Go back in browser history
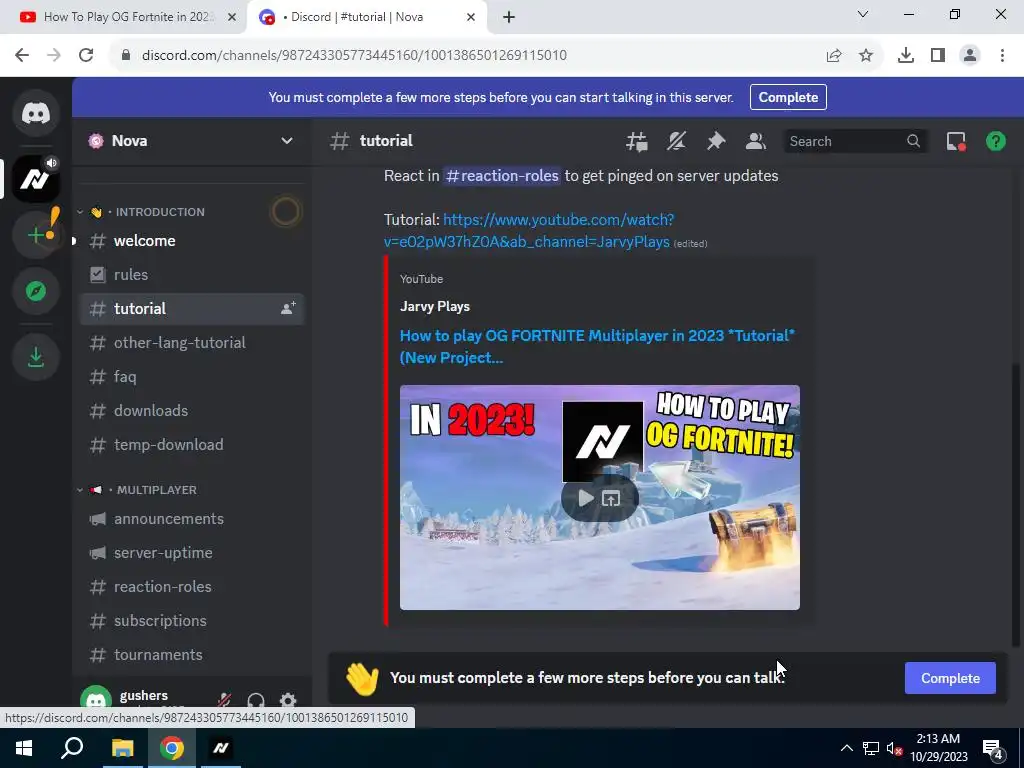Image resolution: width=1024 pixels, height=768 pixels. (22, 55)
